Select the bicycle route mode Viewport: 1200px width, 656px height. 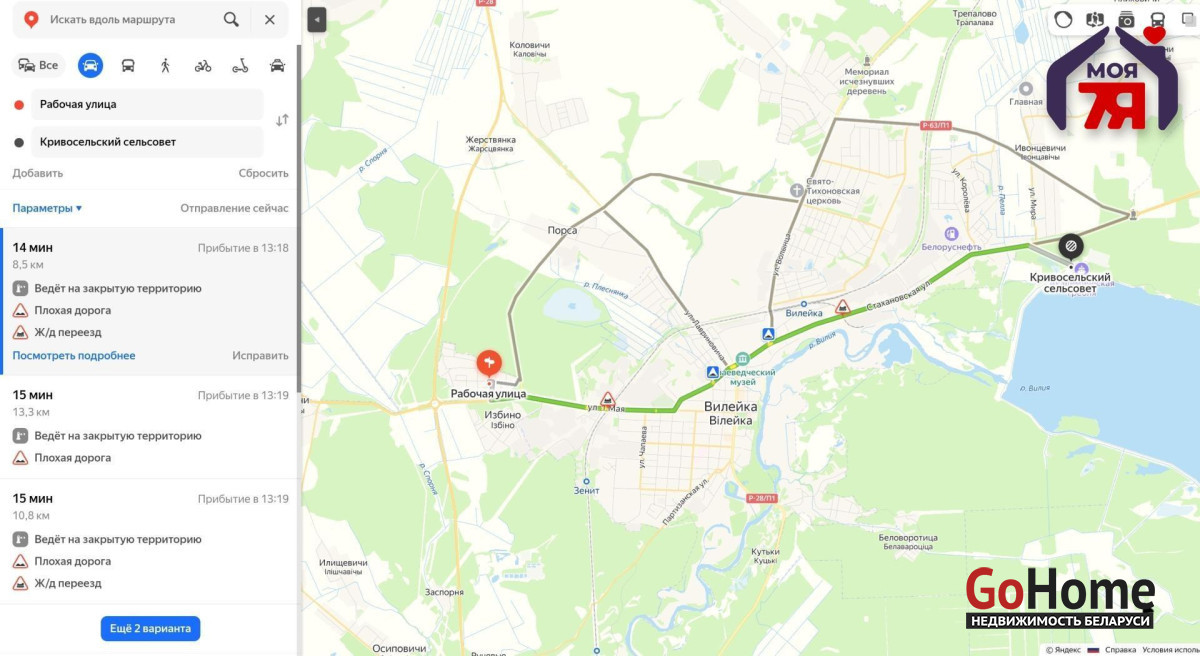click(x=203, y=66)
